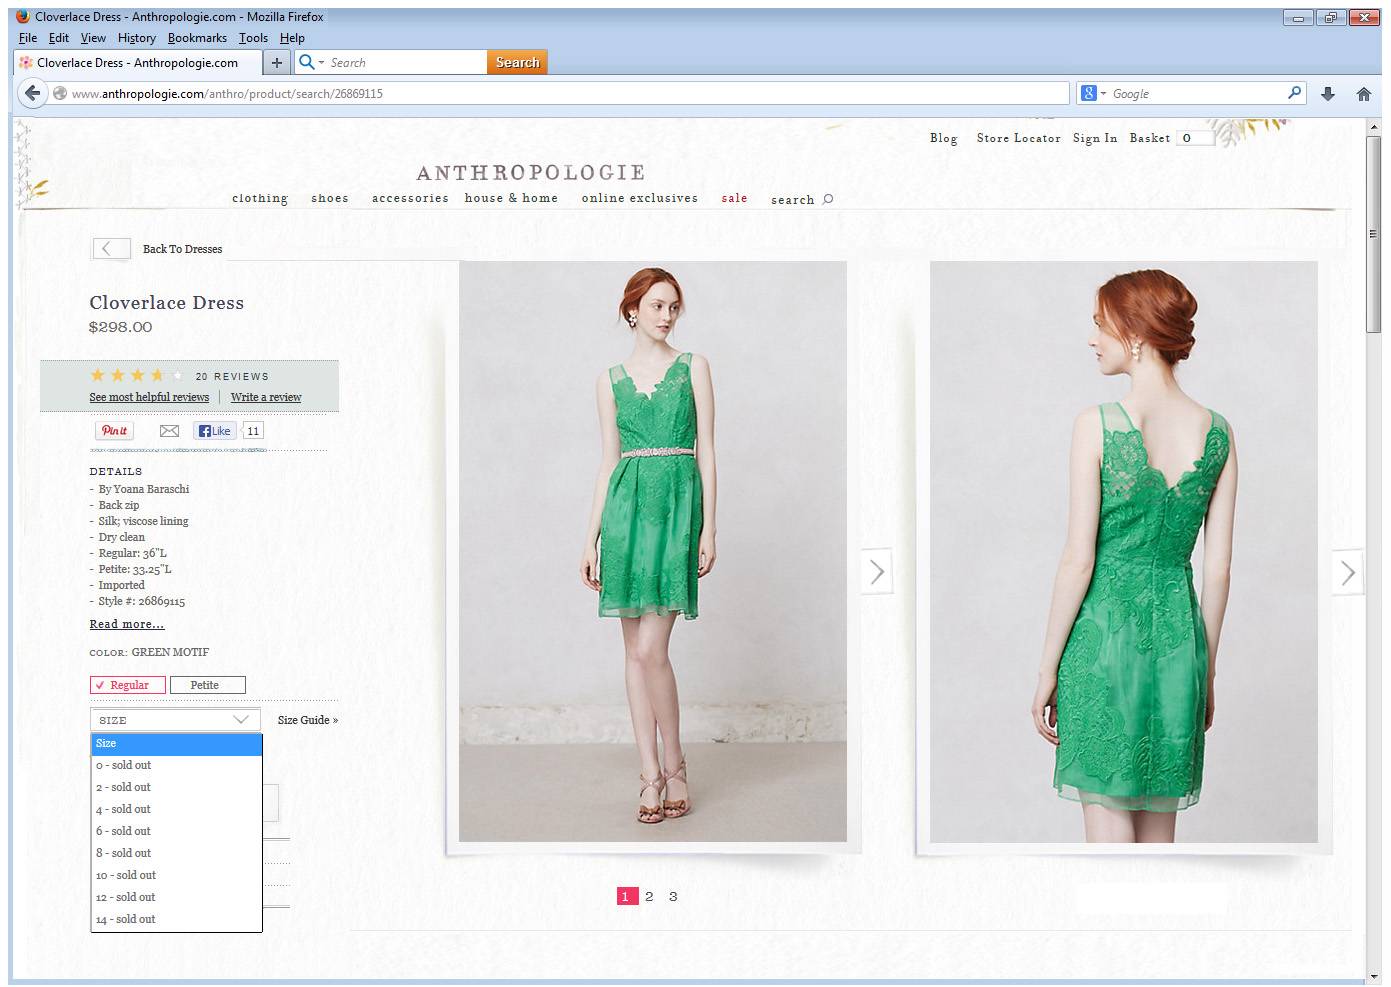Open the Bookmarks menu
1391x987 pixels.
click(x=197, y=38)
